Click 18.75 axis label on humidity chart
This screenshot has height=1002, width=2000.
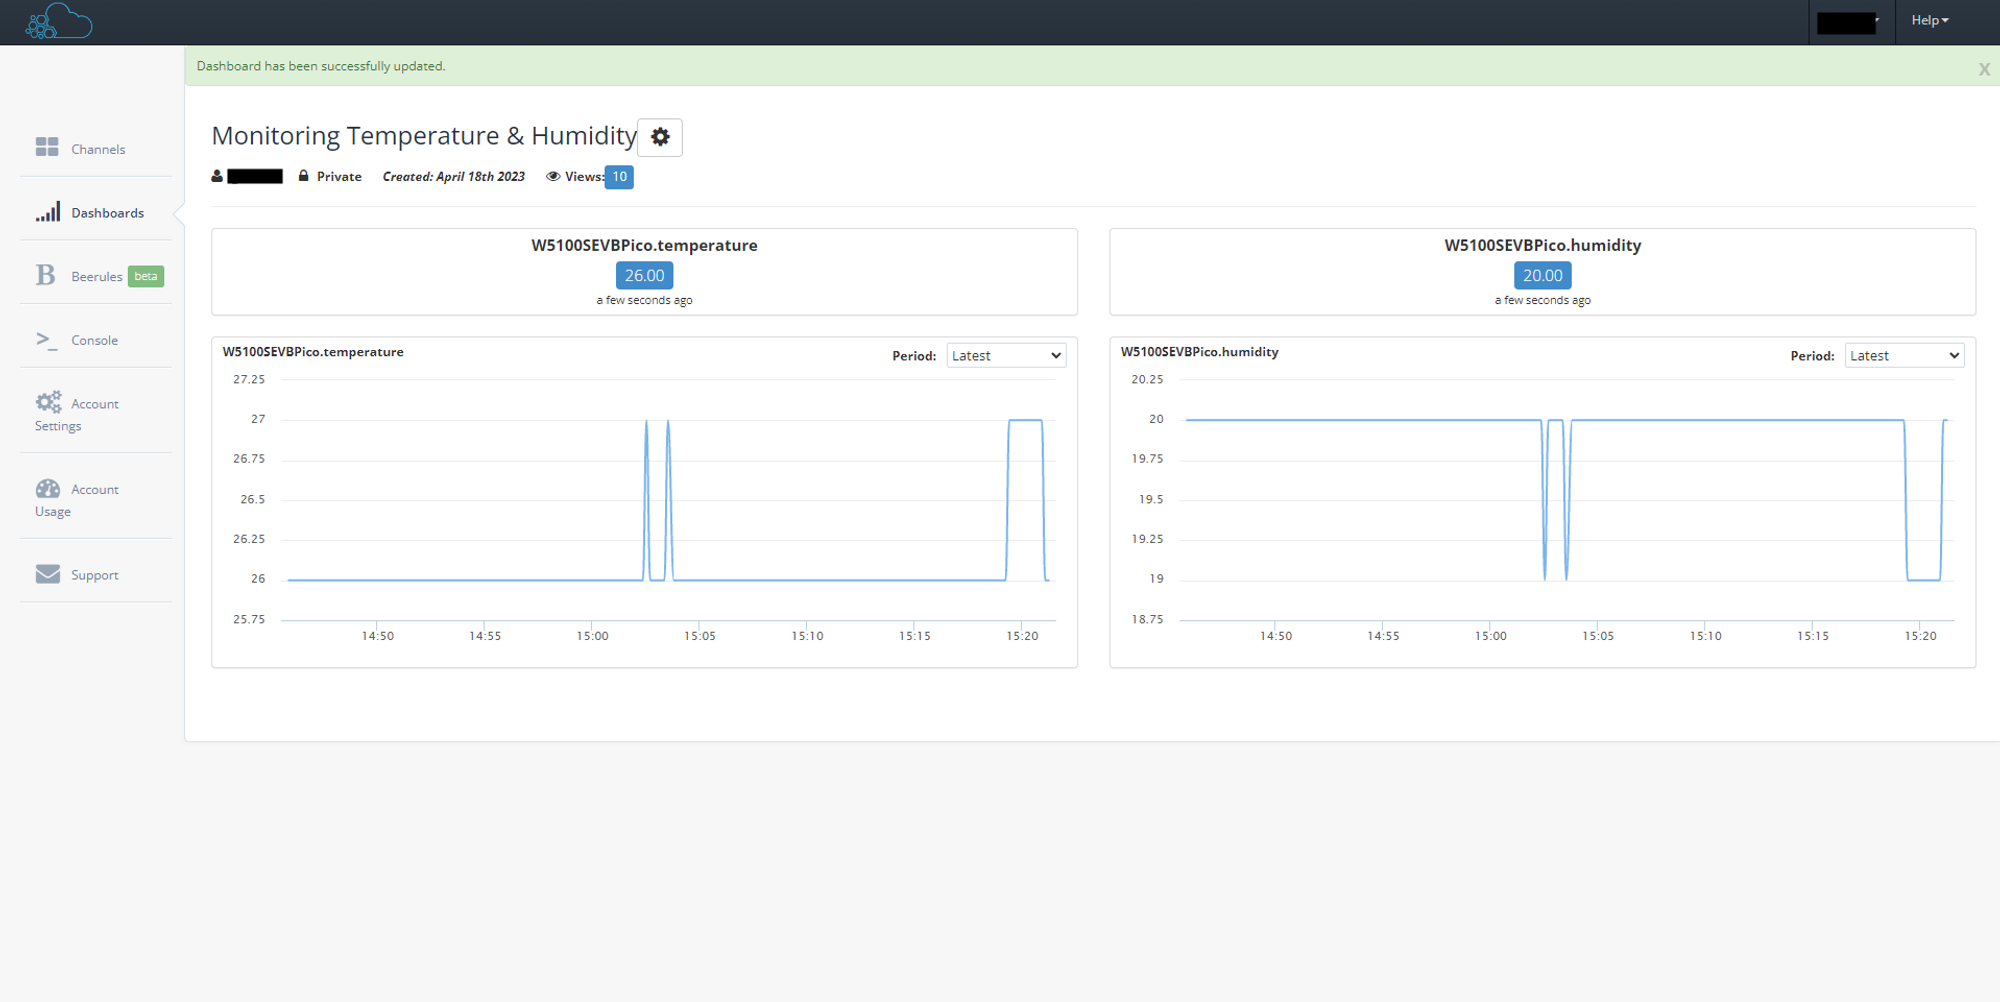1147,620
